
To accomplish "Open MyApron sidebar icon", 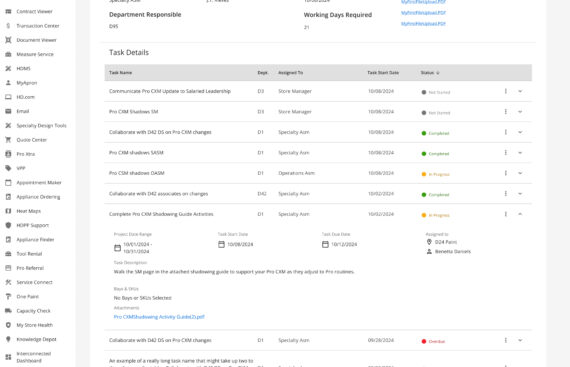I will [8, 83].
